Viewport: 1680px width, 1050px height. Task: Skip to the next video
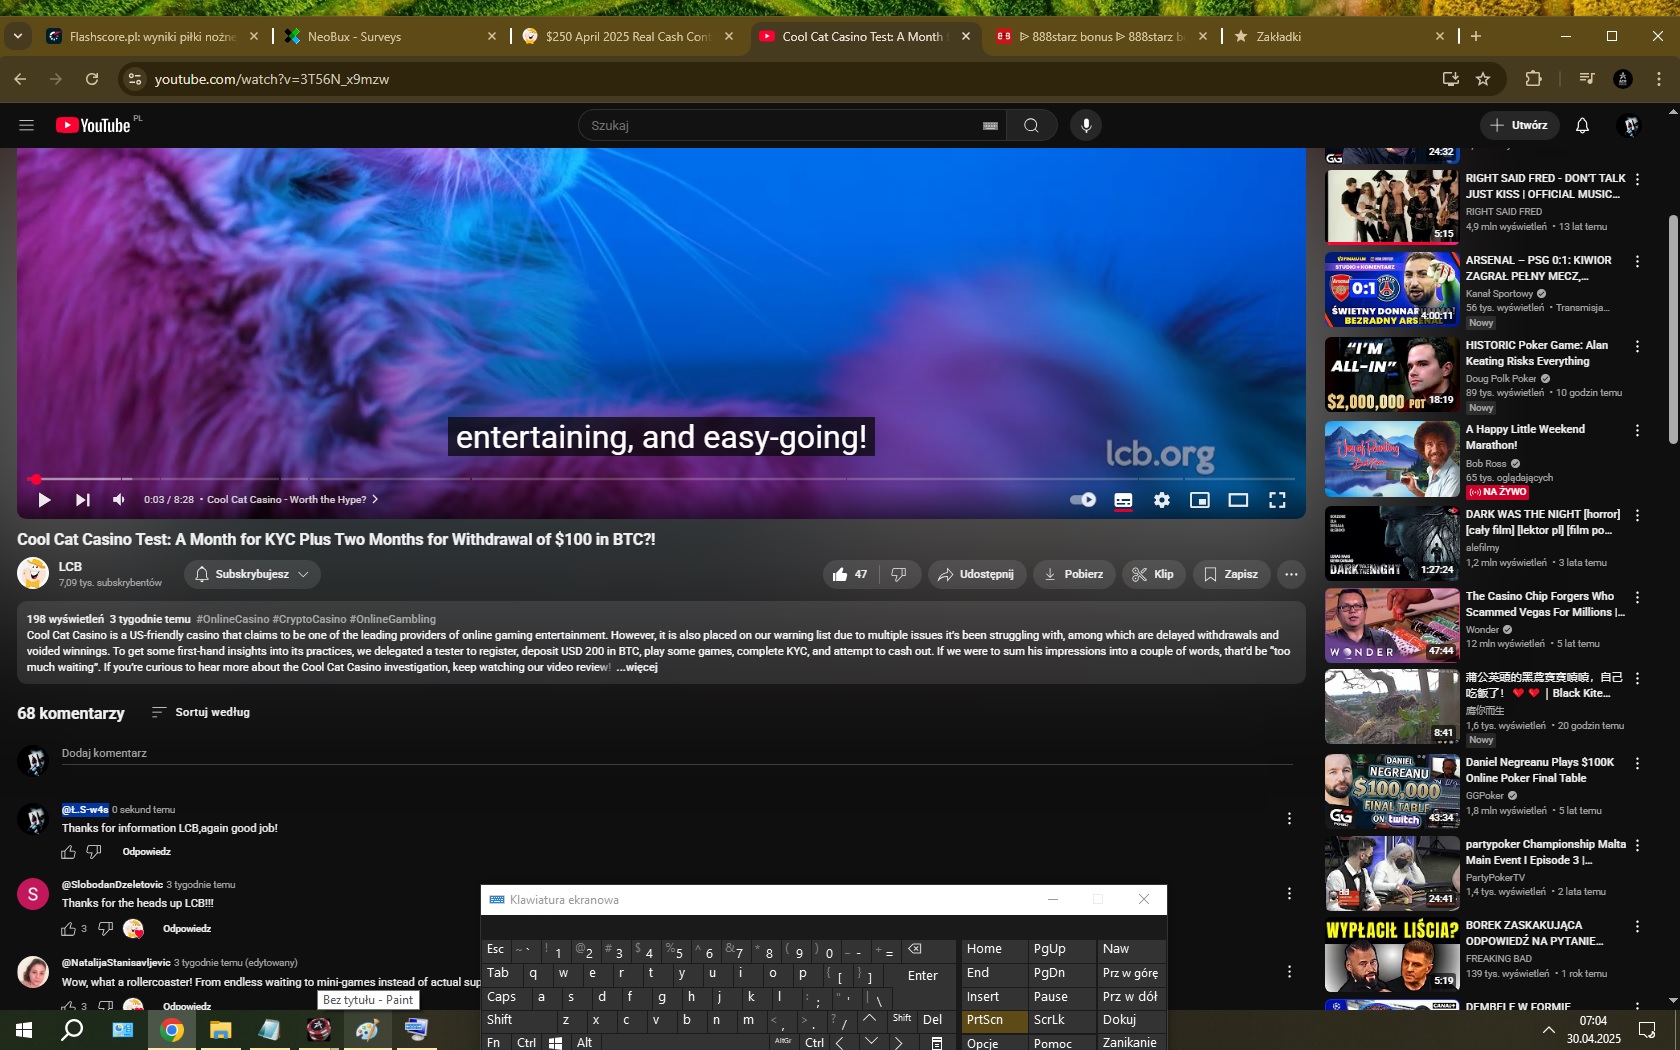(82, 500)
